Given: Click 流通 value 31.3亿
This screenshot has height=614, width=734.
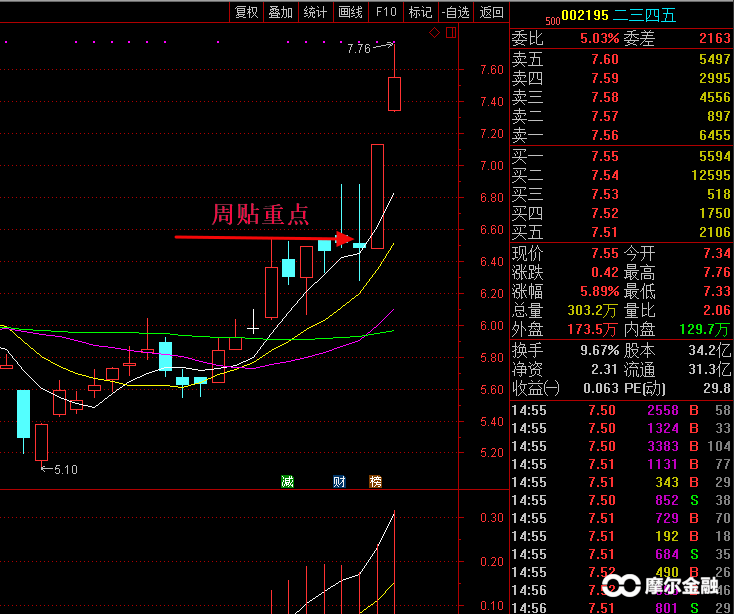Looking at the screenshot, I should (x=710, y=369).
